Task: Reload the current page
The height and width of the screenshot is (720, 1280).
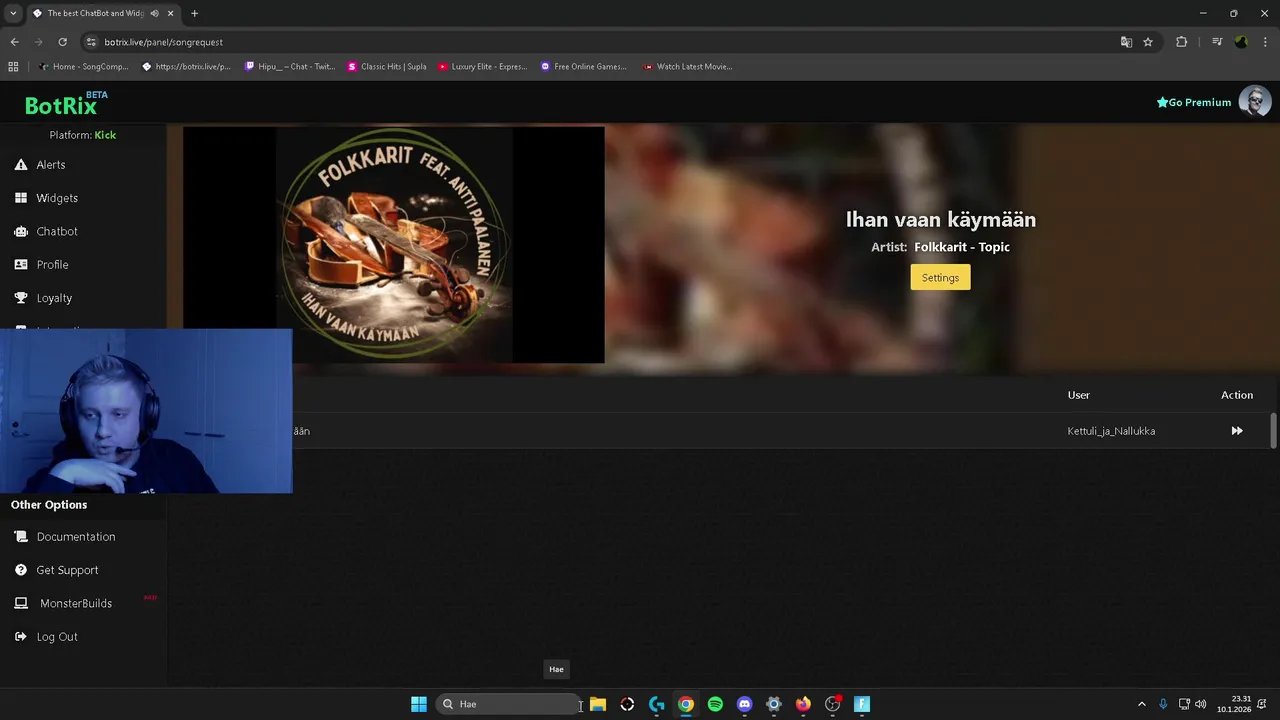Action: (62, 42)
